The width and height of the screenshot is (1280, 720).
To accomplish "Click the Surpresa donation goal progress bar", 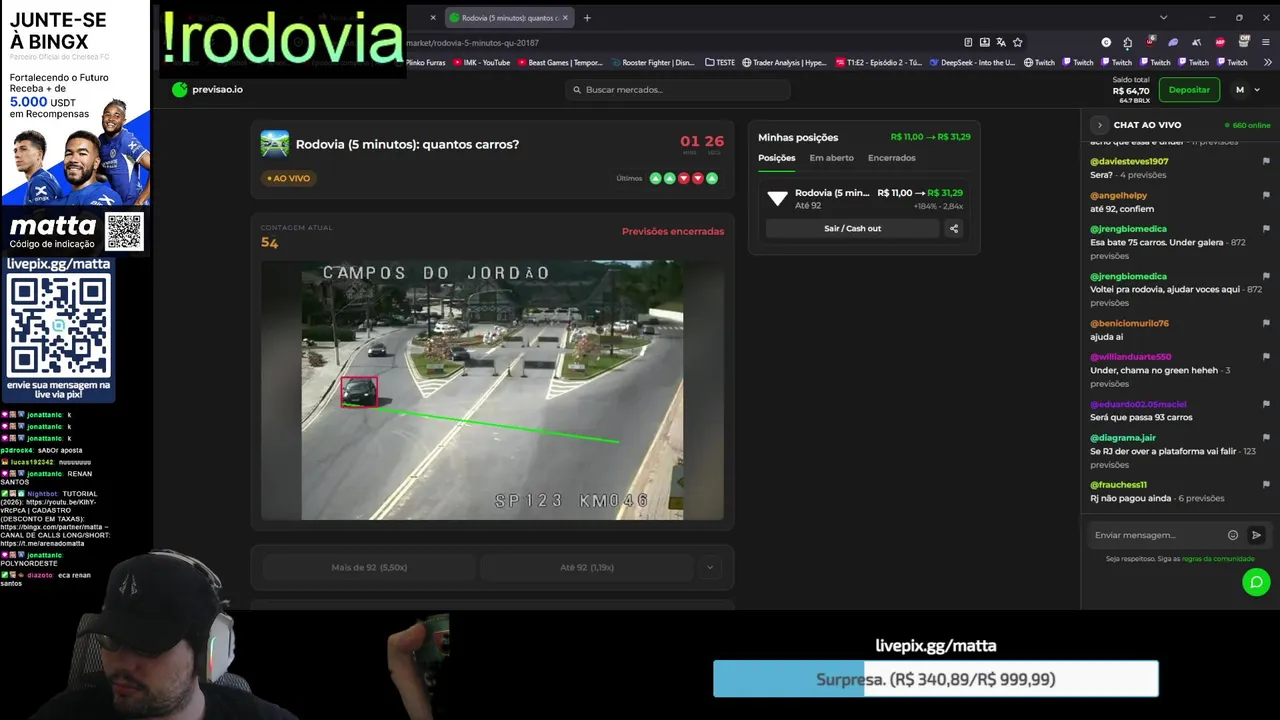I will pyautogui.click(x=935, y=679).
